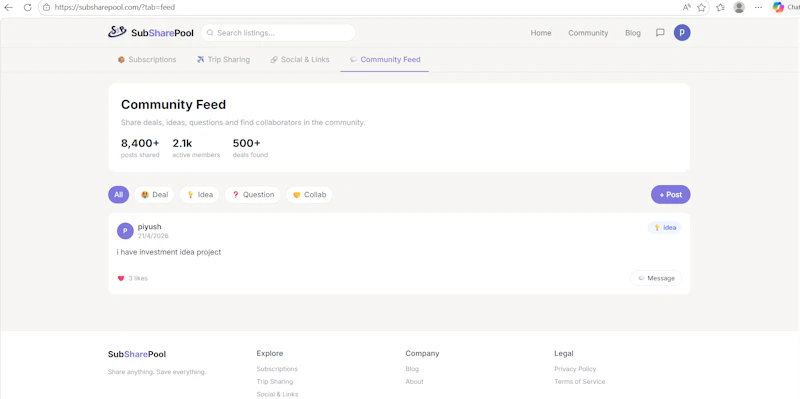Click the footer 'Explore' heading
This screenshot has width=800, height=399.
click(x=270, y=353)
